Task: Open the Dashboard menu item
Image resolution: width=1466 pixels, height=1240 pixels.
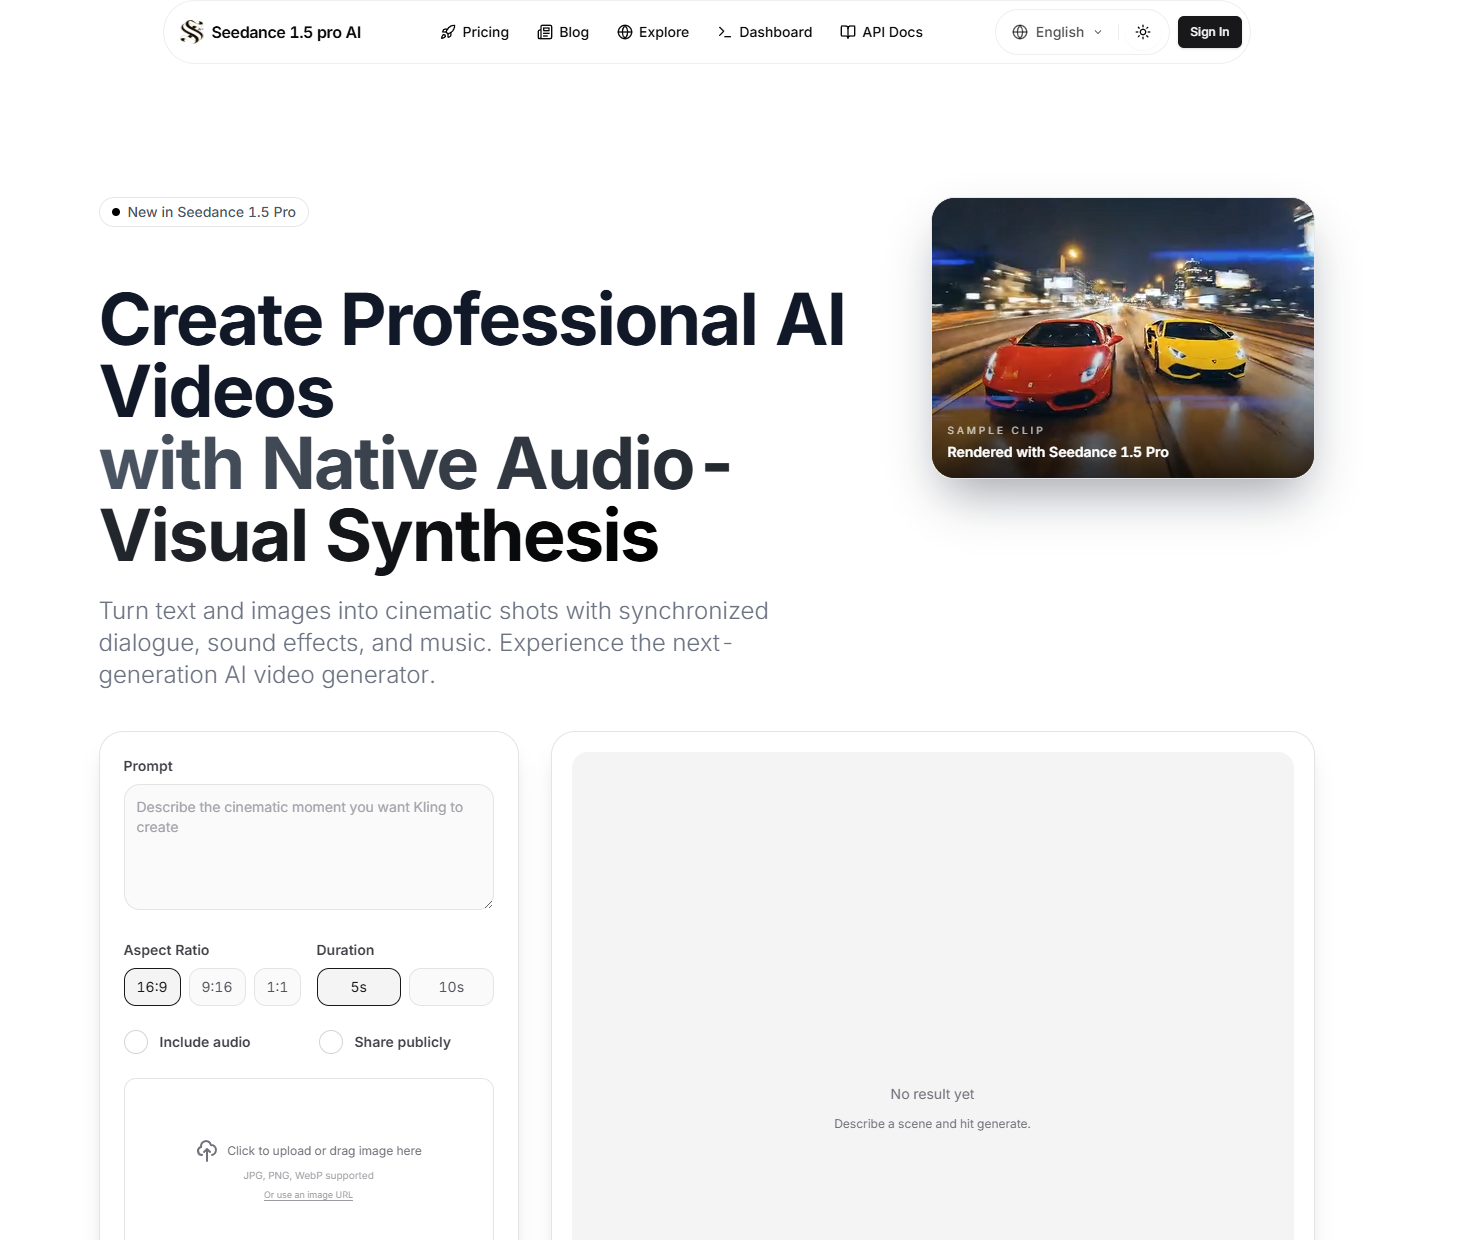Action: click(775, 31)
